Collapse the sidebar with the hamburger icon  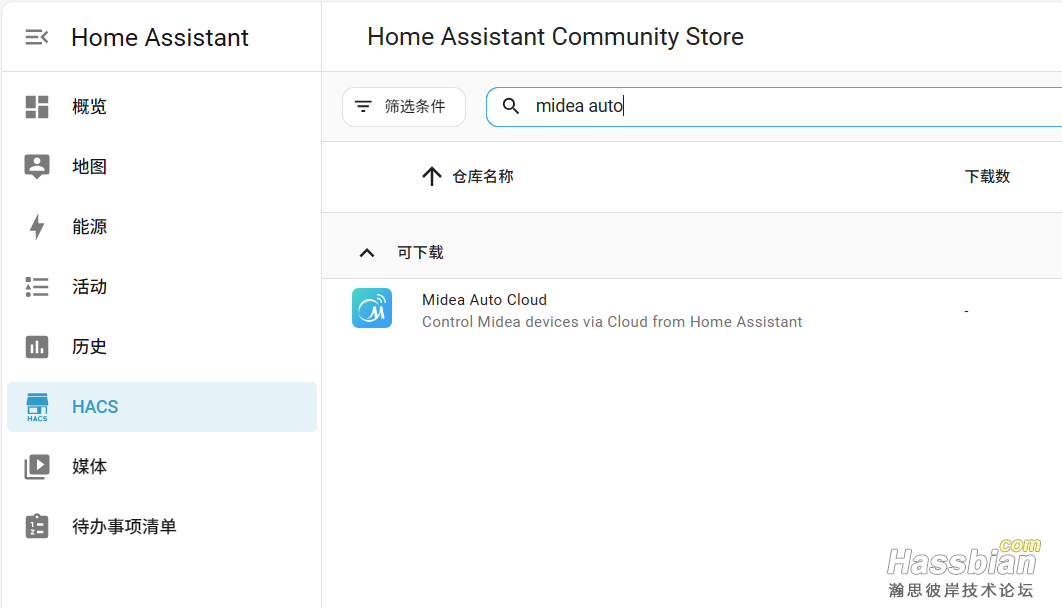coord(37,37)
